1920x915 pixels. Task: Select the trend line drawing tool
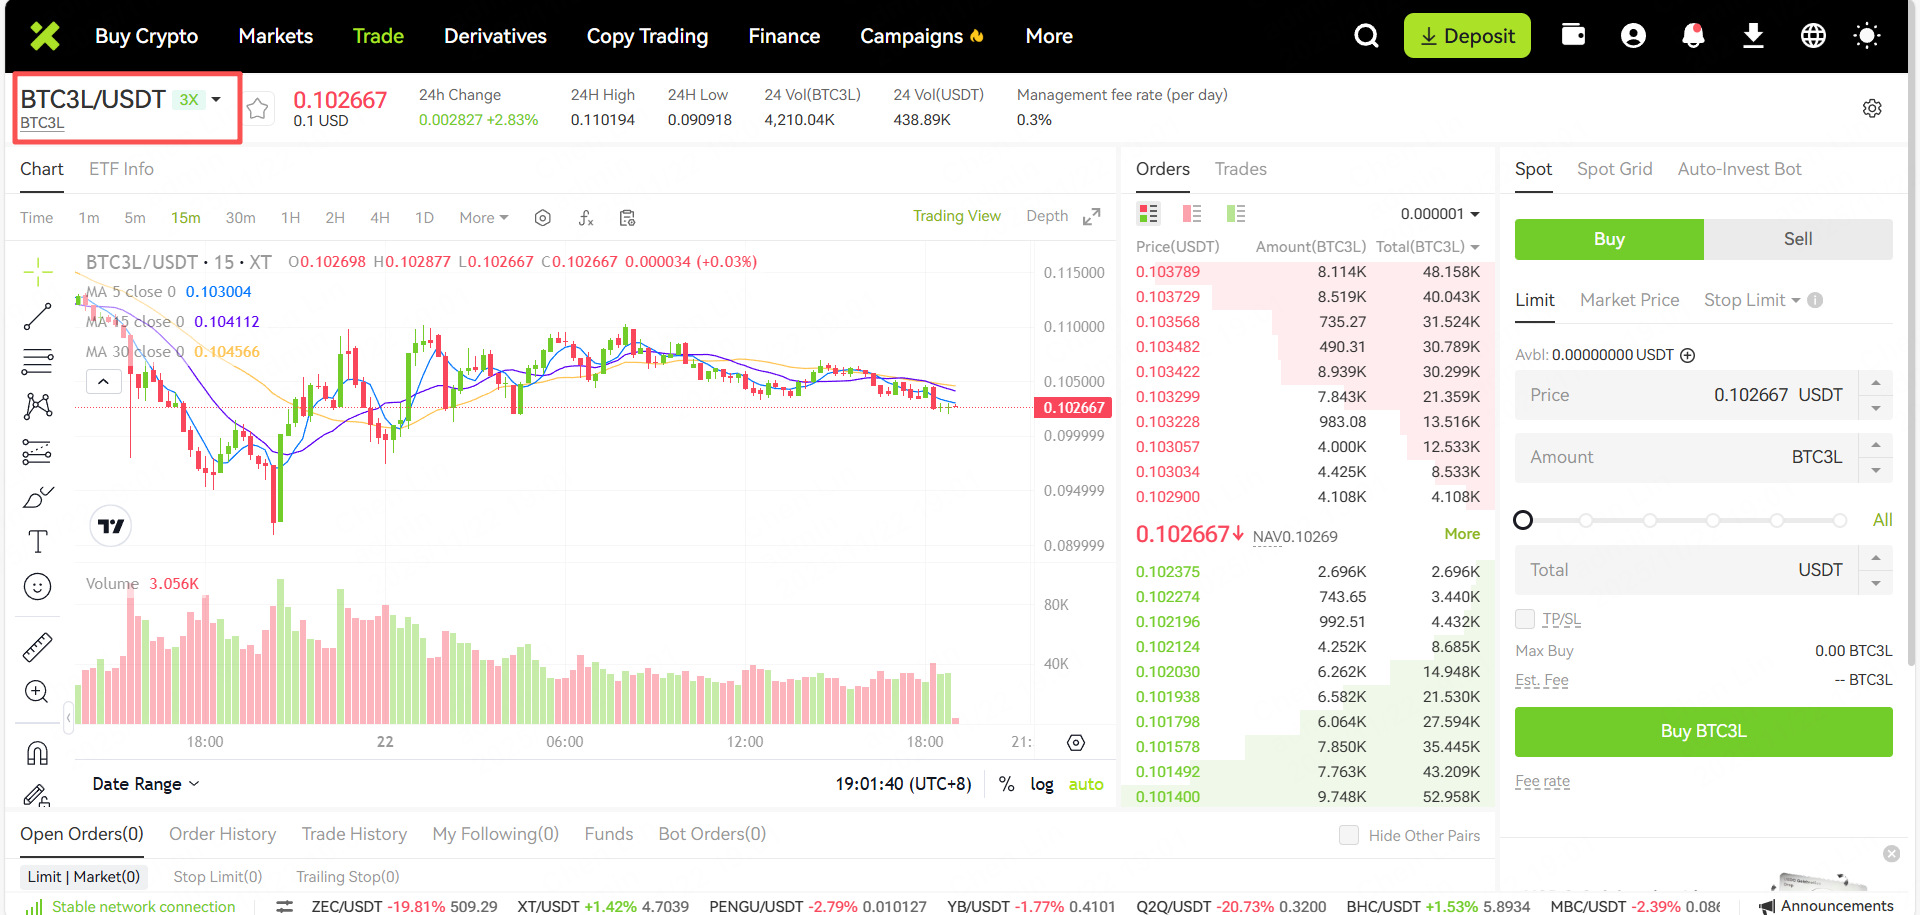pyautogui.click(x=37, y=317)
